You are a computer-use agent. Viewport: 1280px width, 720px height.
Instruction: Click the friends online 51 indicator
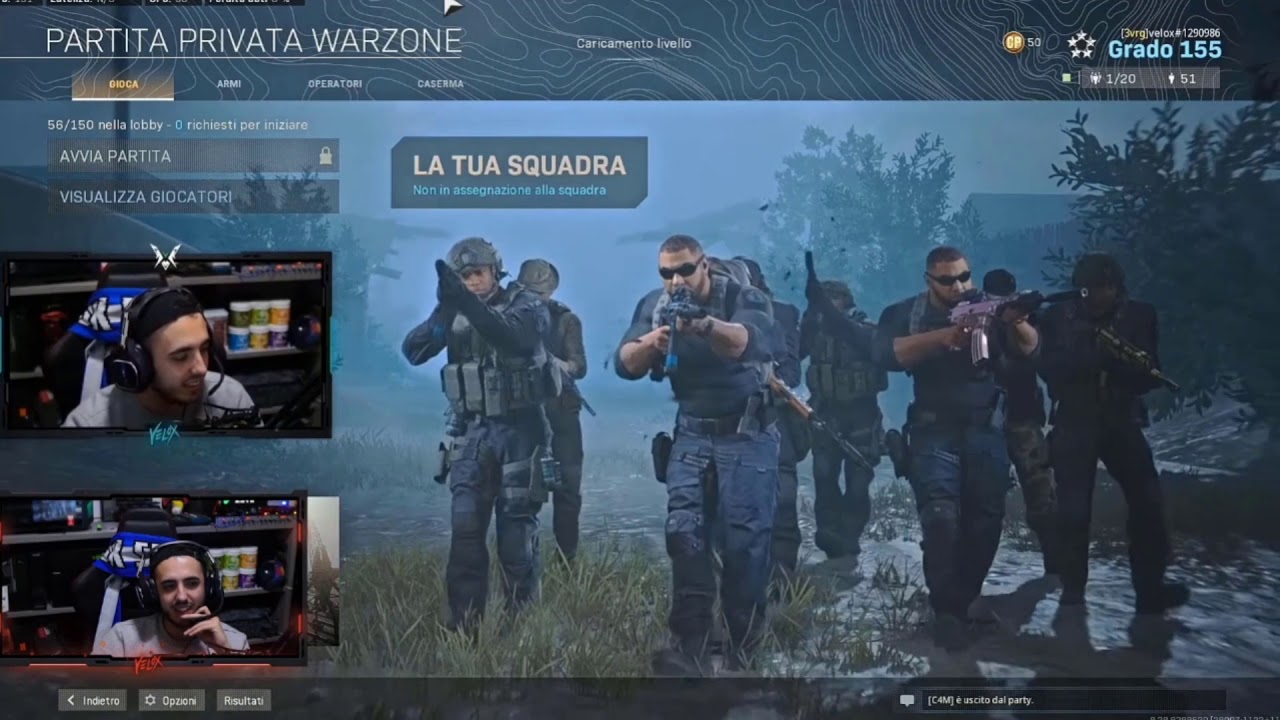click(x=1181, y=78)
